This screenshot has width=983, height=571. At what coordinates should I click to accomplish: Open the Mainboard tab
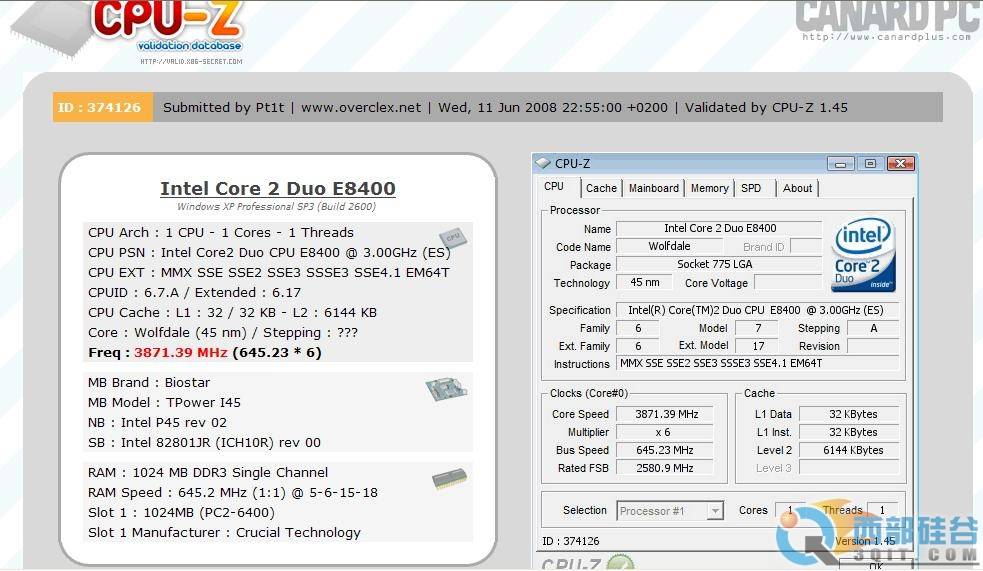654,188
